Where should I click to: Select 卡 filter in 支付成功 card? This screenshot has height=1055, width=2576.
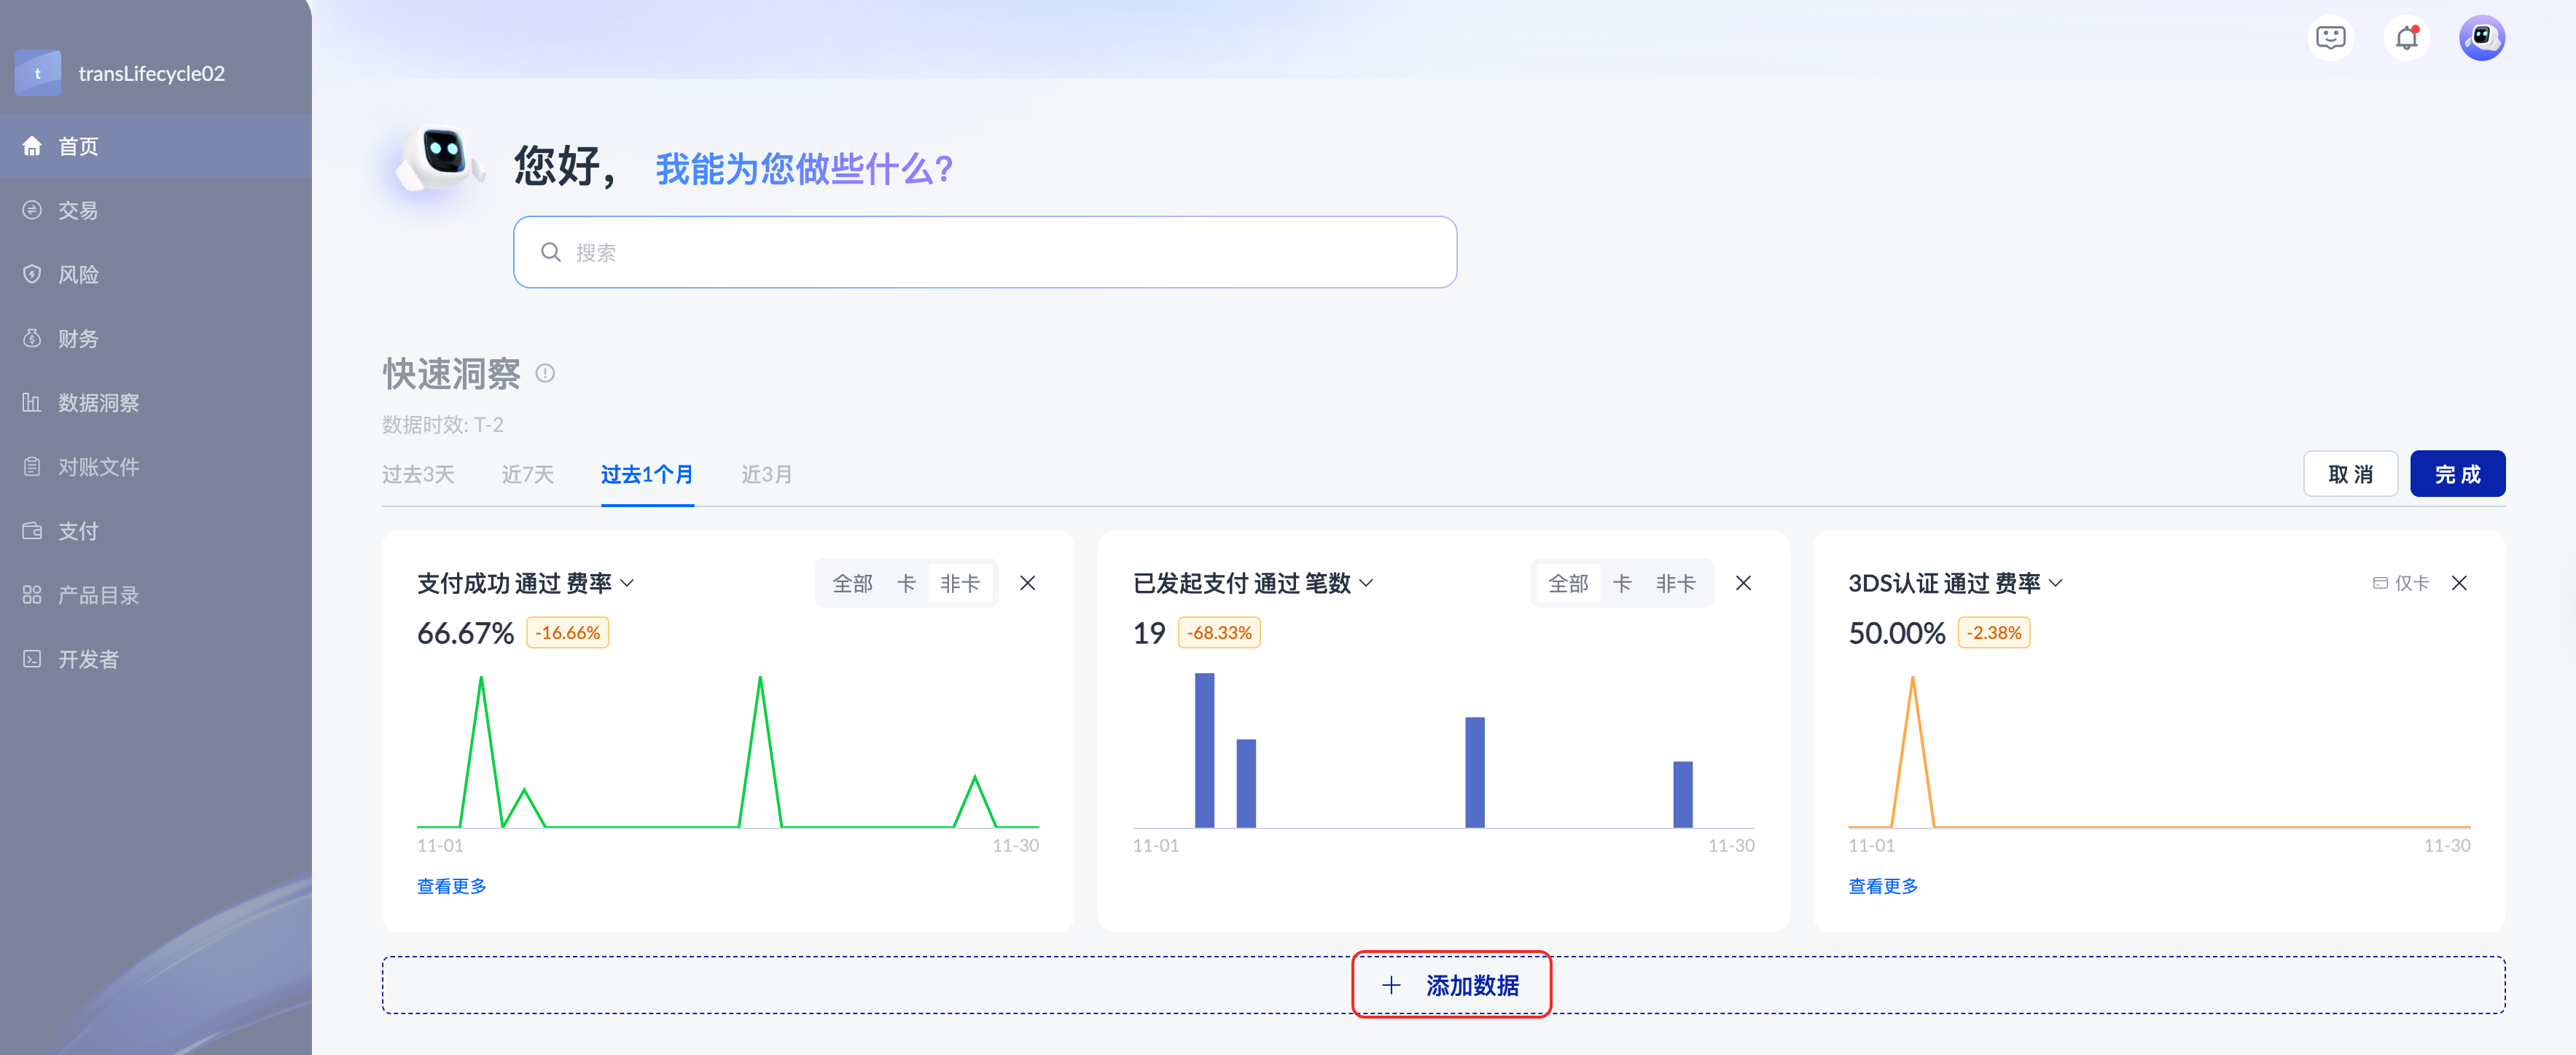pos(906,583)
